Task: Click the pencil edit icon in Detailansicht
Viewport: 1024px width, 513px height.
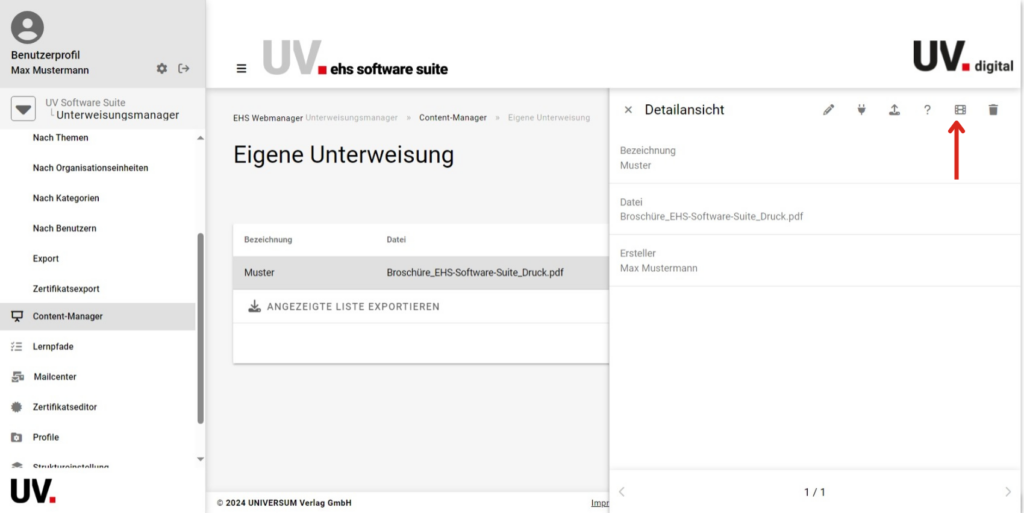Action: [x=828, y=110]
